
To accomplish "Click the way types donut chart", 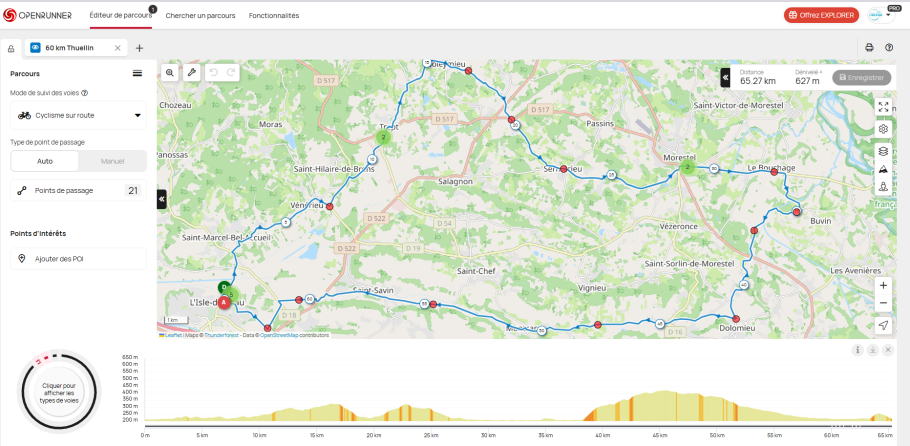I will pyautogui.click(x=58, y=391).
